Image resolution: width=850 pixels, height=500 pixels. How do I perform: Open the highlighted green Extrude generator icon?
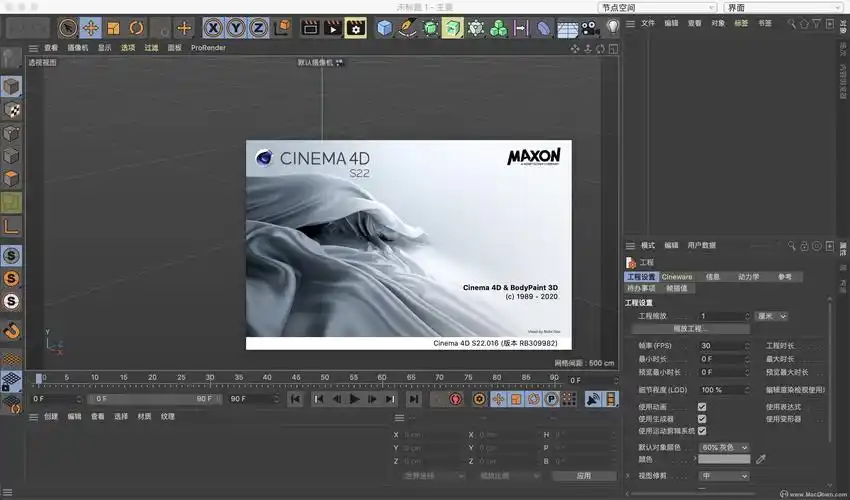[x=453, y=28]
